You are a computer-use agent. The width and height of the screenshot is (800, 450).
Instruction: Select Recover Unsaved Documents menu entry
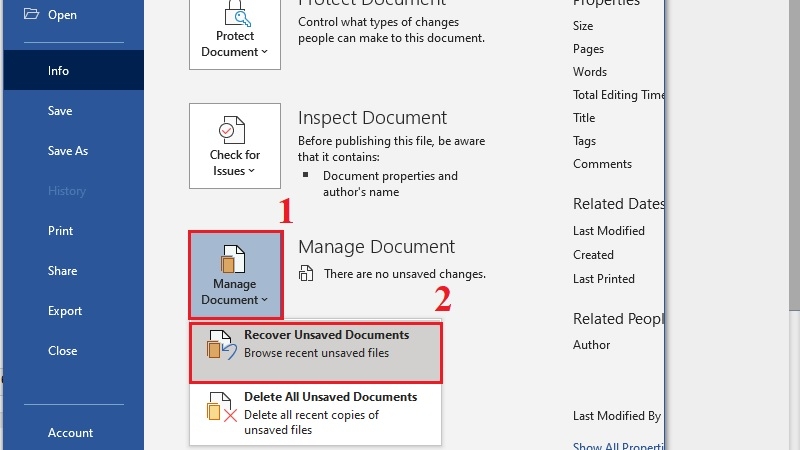316,352
